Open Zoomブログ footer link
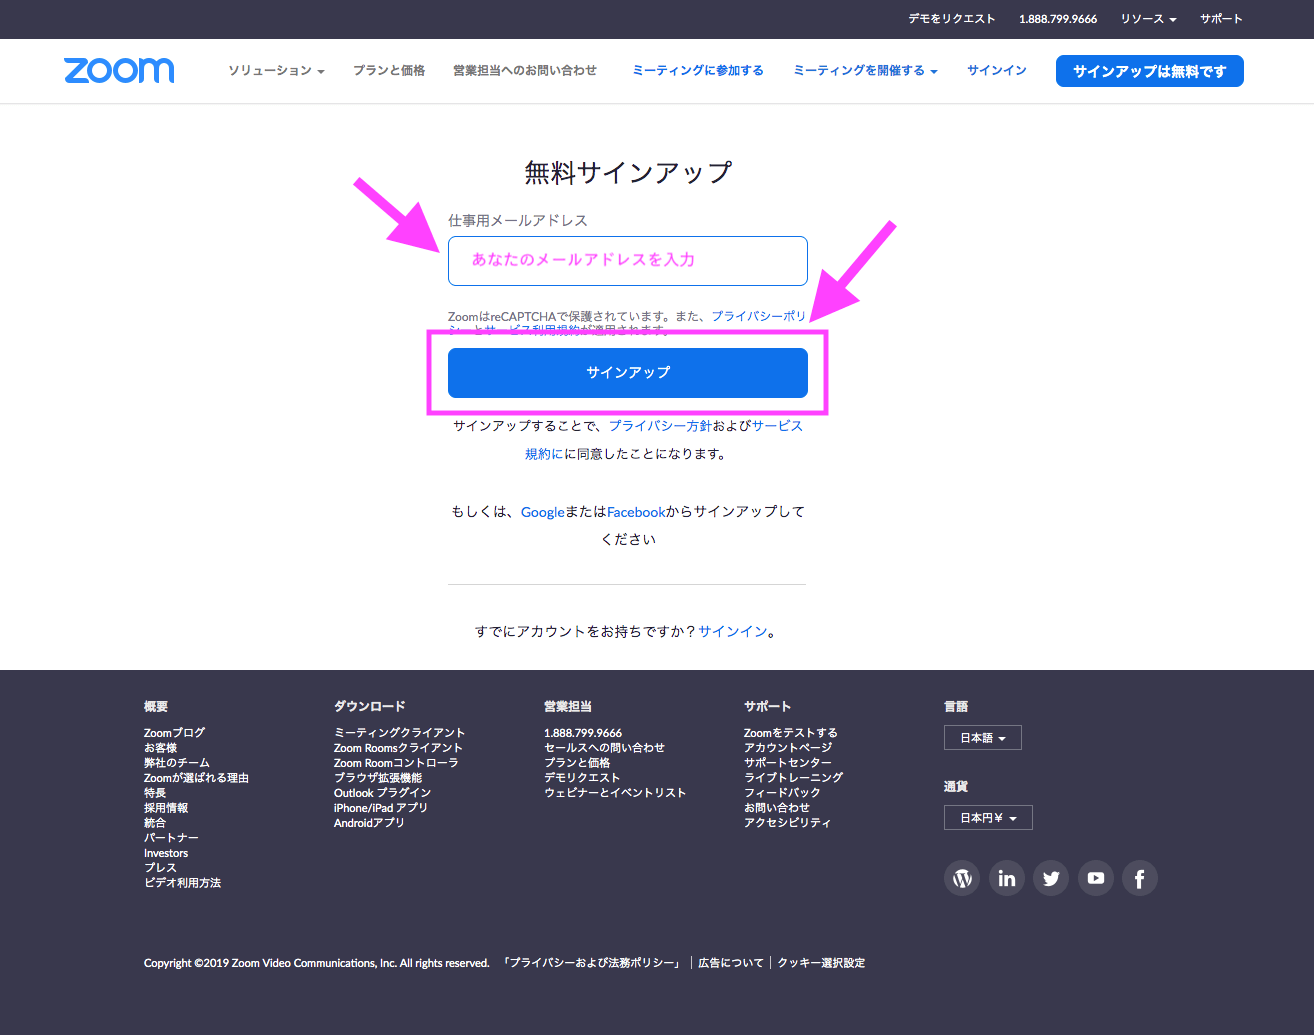 click(x=174, y=733)
